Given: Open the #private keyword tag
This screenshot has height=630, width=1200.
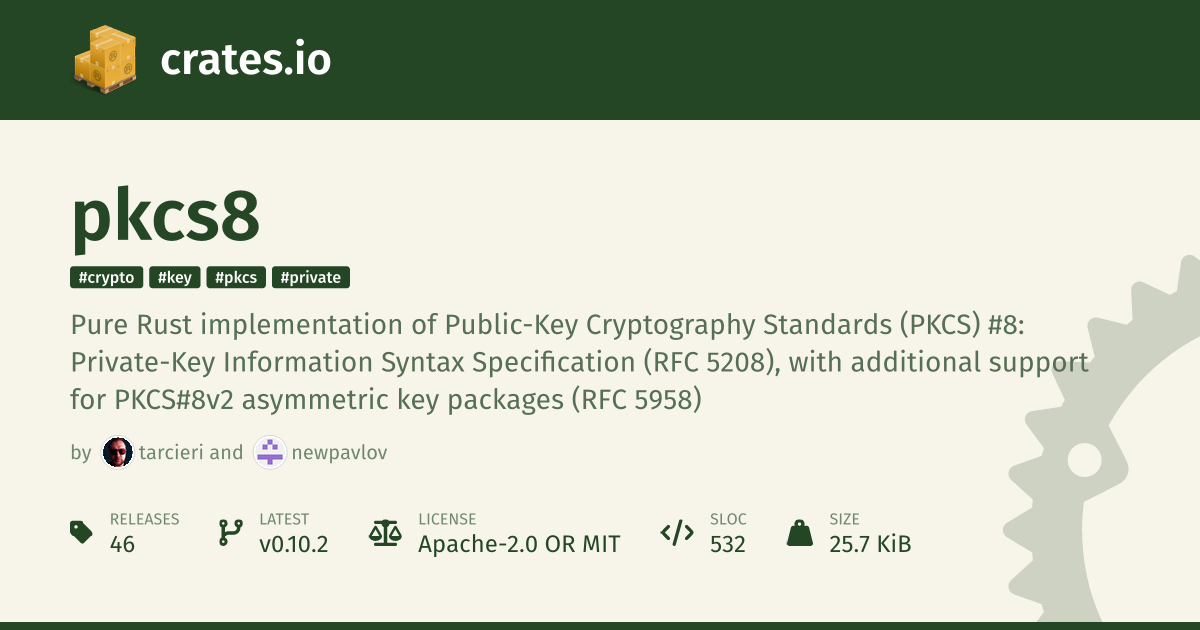Looking at the screenshot, I should tap(310, 278).
